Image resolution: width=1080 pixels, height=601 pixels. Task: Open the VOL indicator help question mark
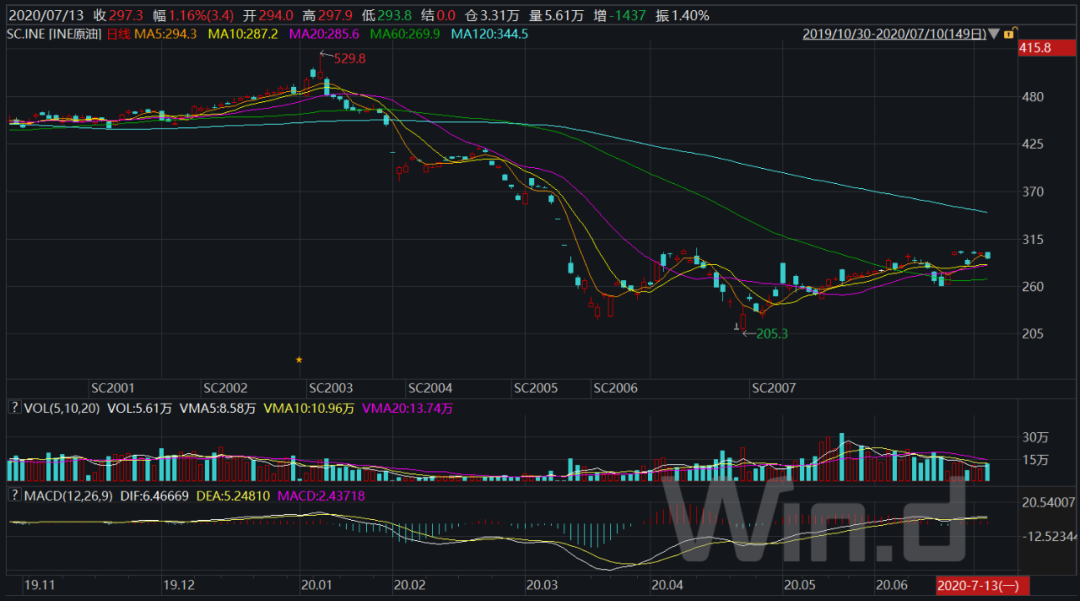[14, 408]
